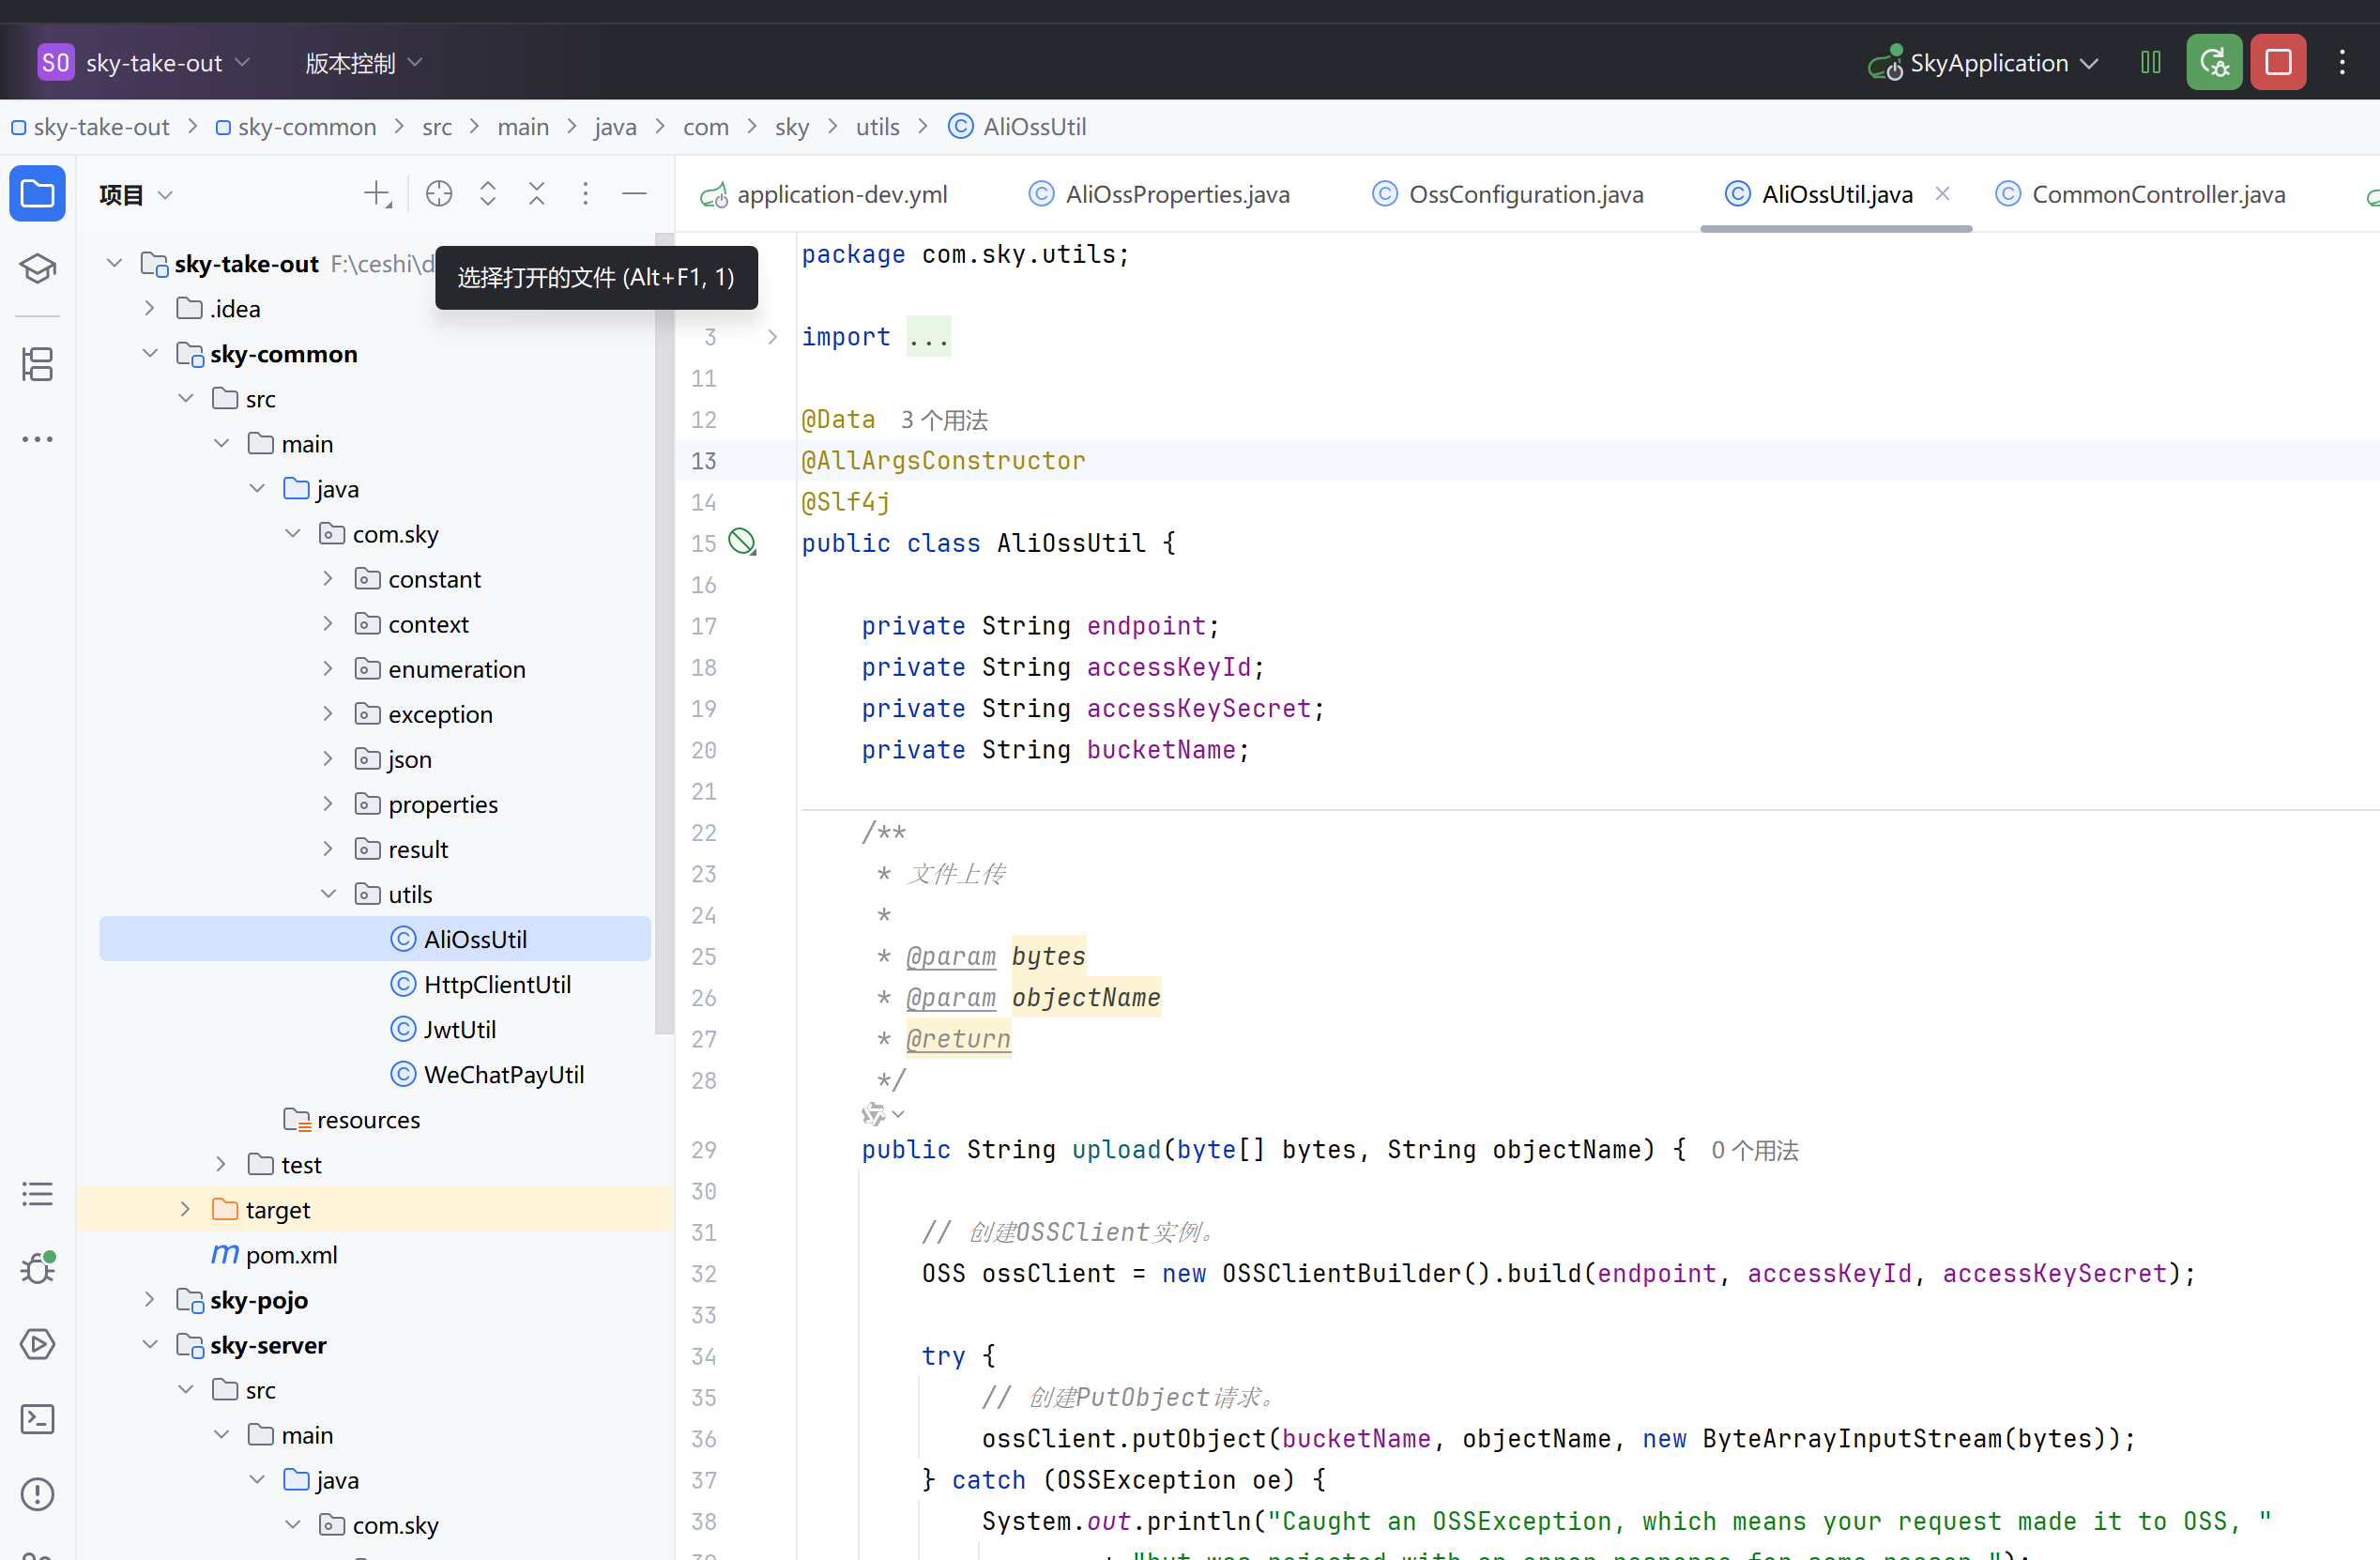Stop the running SkyApplication
This screenshot has width=2380, height=1560.
pos(2278,63)
